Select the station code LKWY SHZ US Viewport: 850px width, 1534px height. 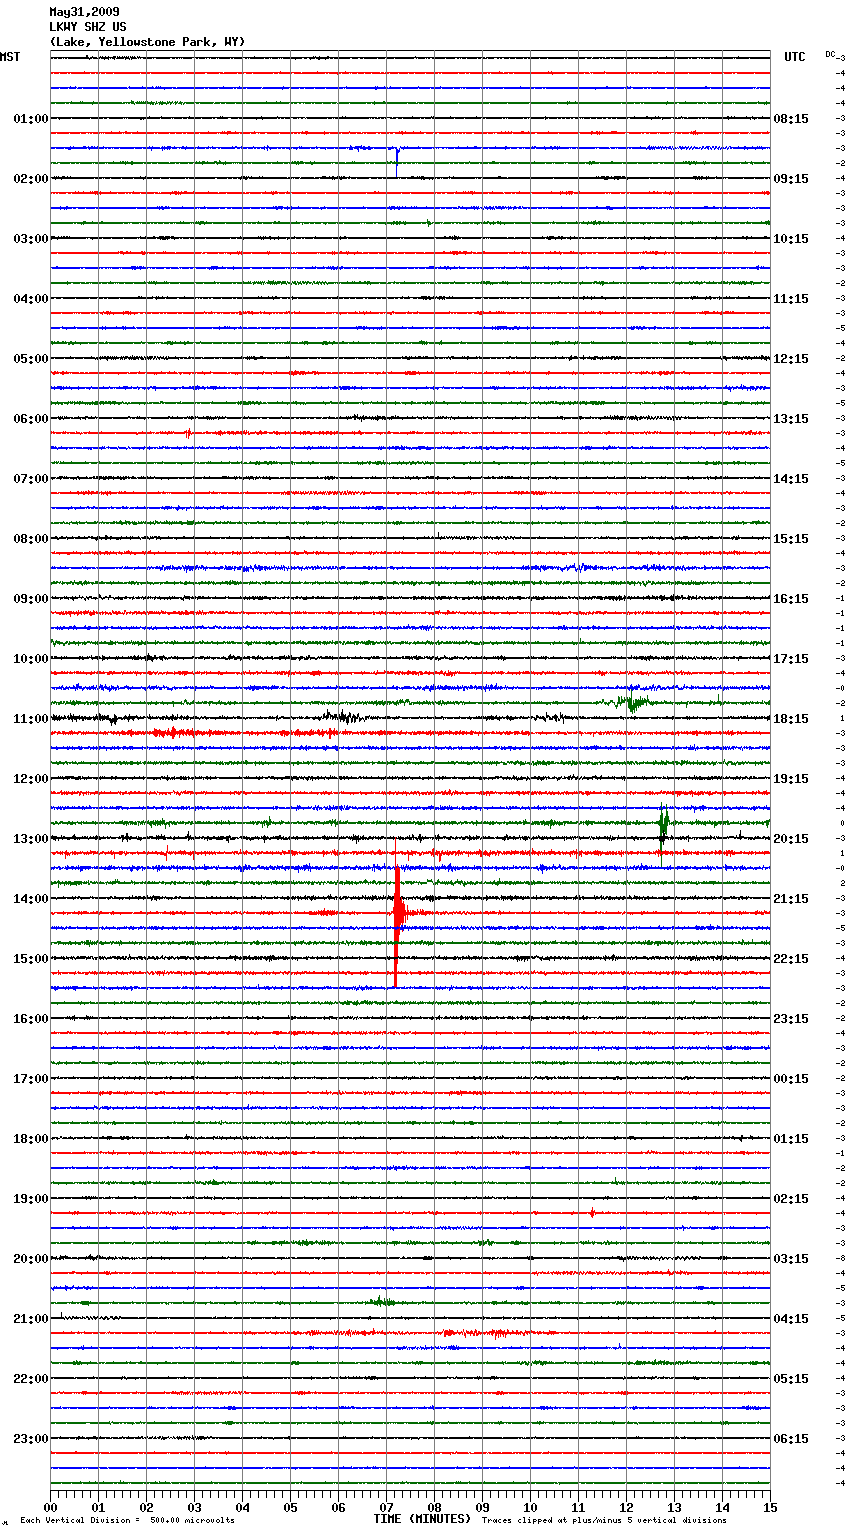tap(88, 27)
